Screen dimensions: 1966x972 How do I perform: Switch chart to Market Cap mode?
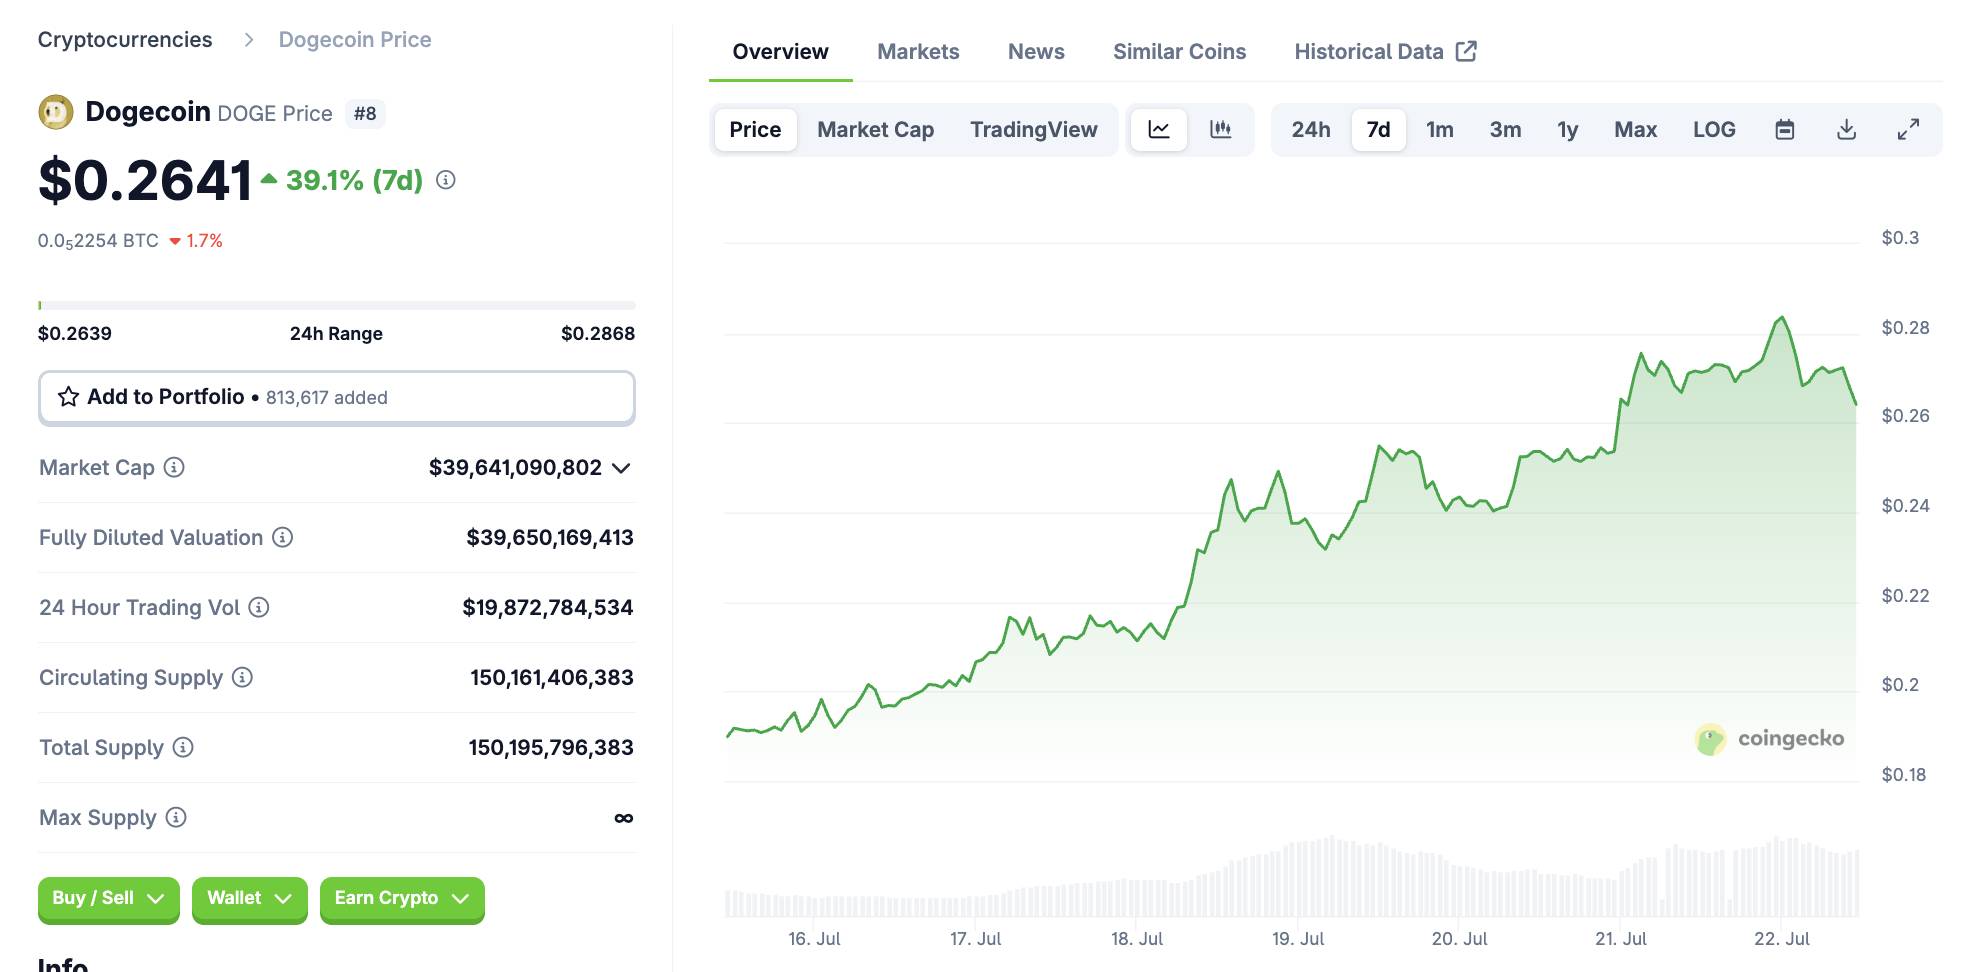[875, 130]
